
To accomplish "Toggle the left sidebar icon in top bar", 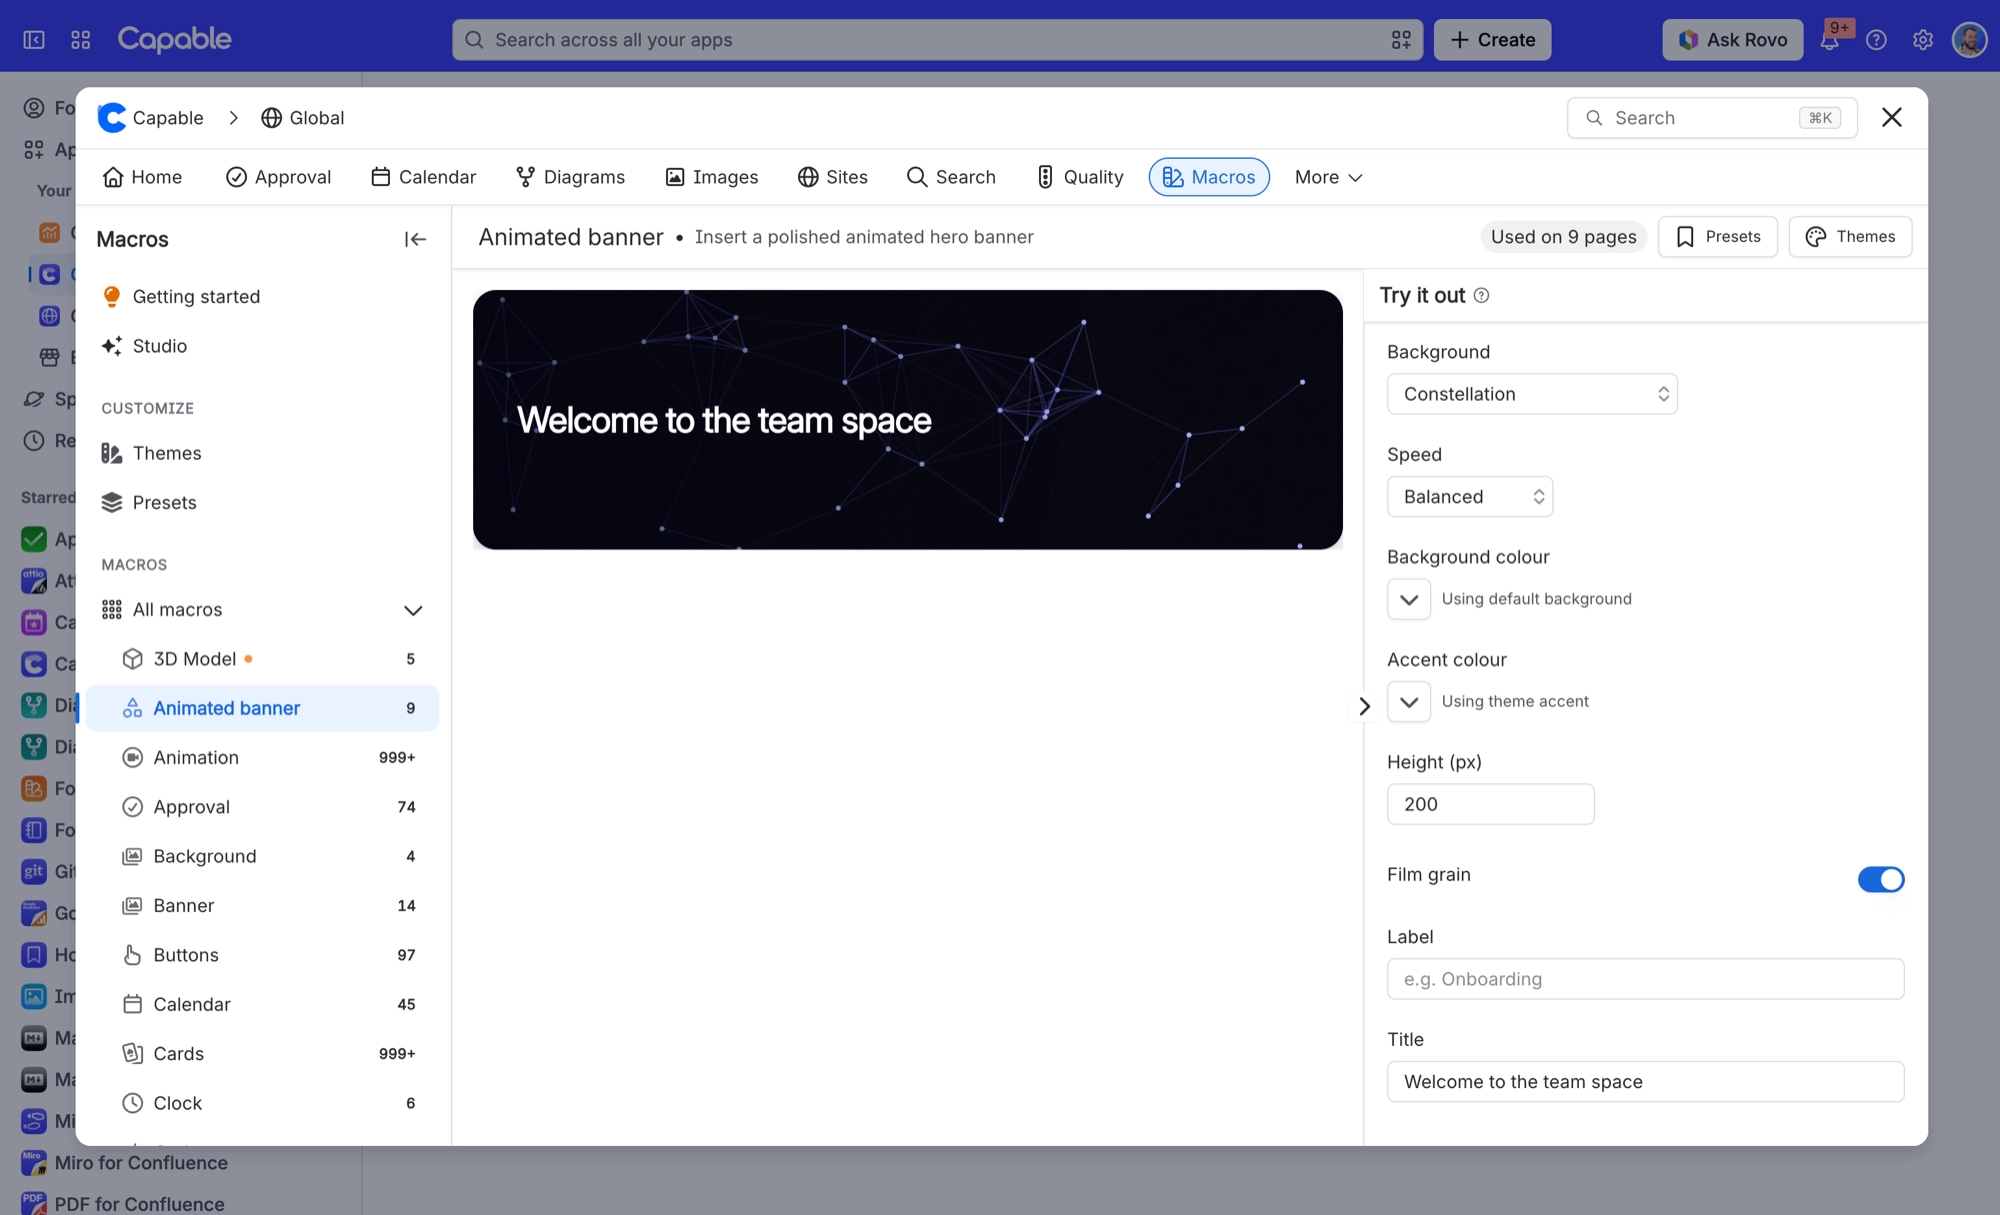I will (x=34, y=40).
